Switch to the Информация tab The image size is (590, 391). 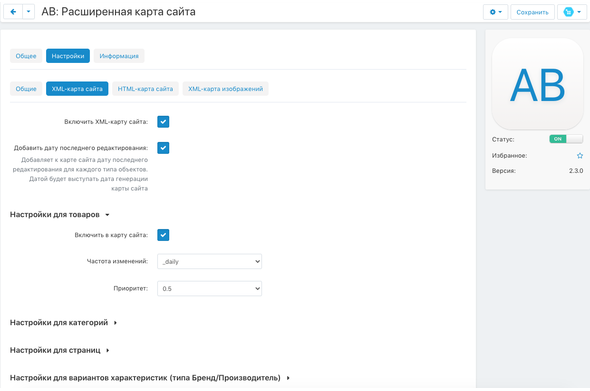(x=119, y=56)
